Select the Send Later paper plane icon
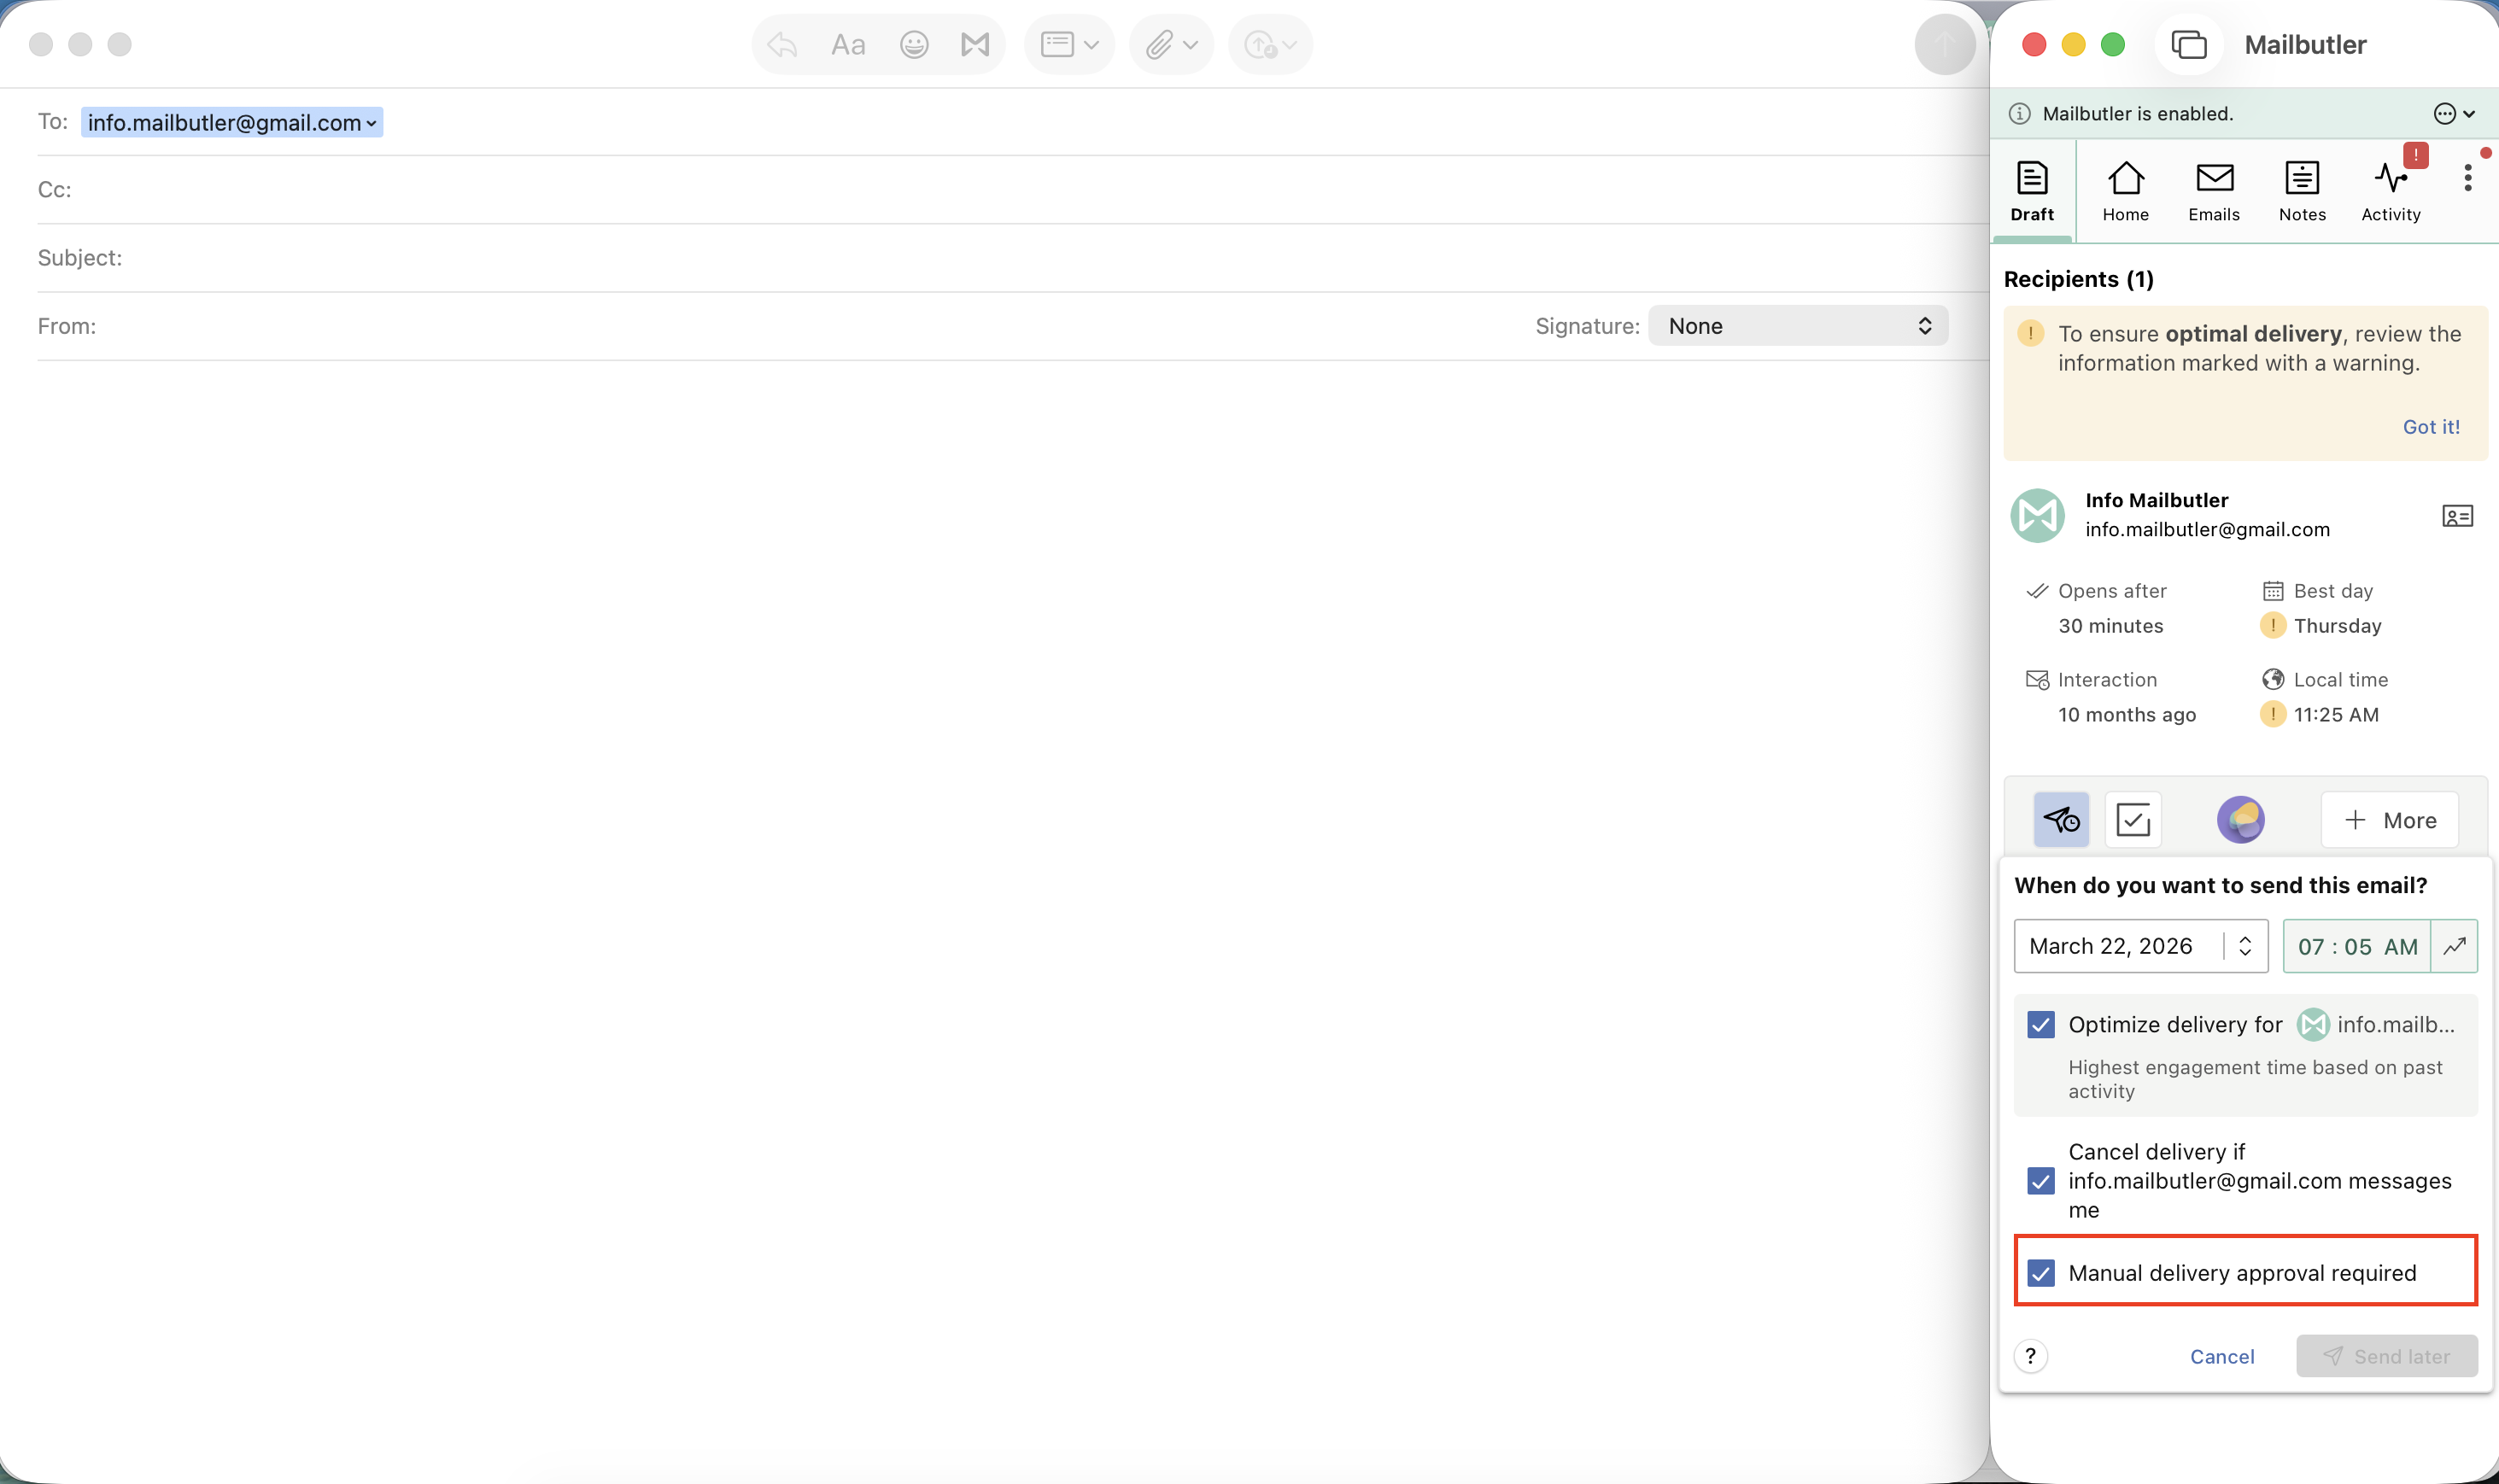Viewport: 2499px width, 1484px height. (2061, 820)
